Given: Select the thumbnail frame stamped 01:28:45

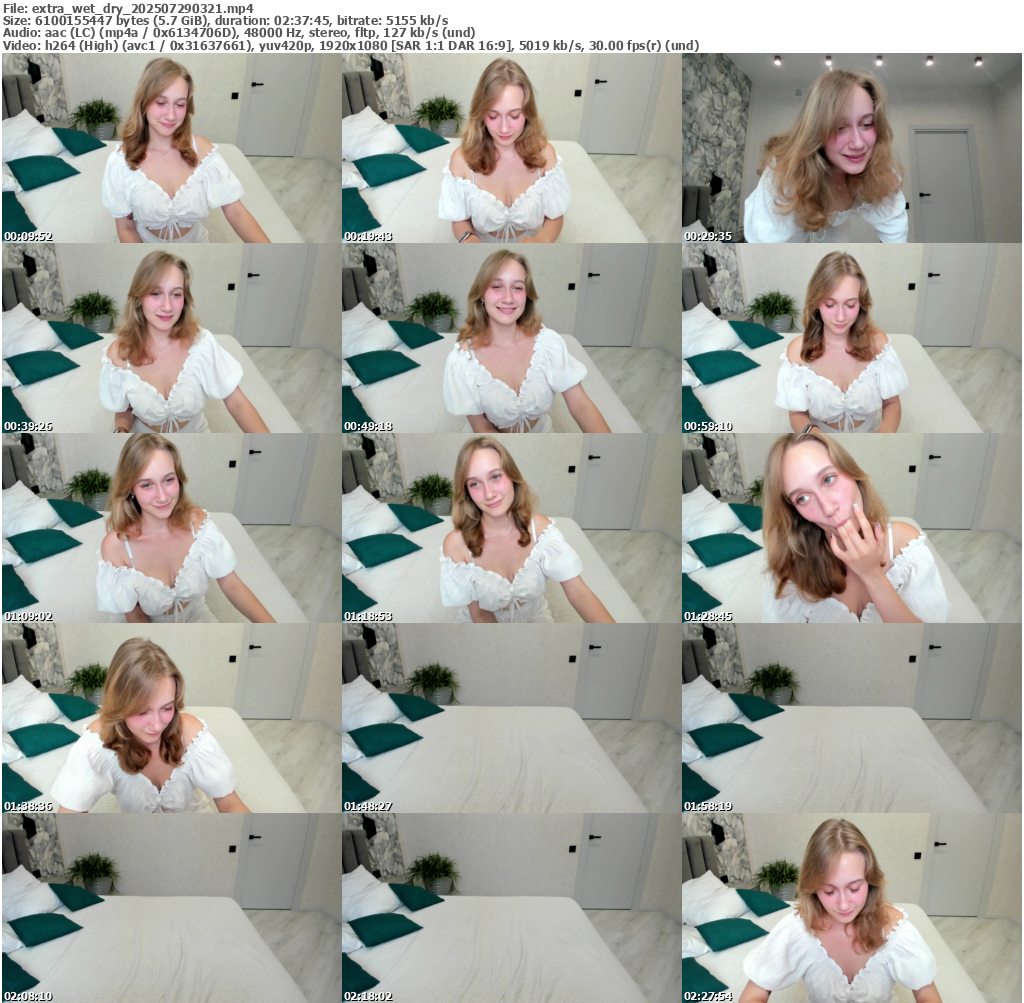Looking at the screenshot, I should (x=852, y=528).
